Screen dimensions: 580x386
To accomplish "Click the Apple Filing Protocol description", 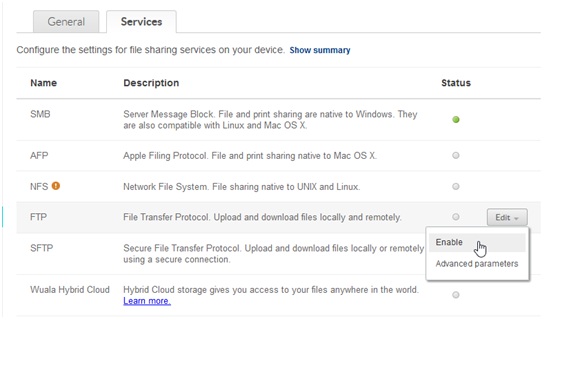I will 250,156.
